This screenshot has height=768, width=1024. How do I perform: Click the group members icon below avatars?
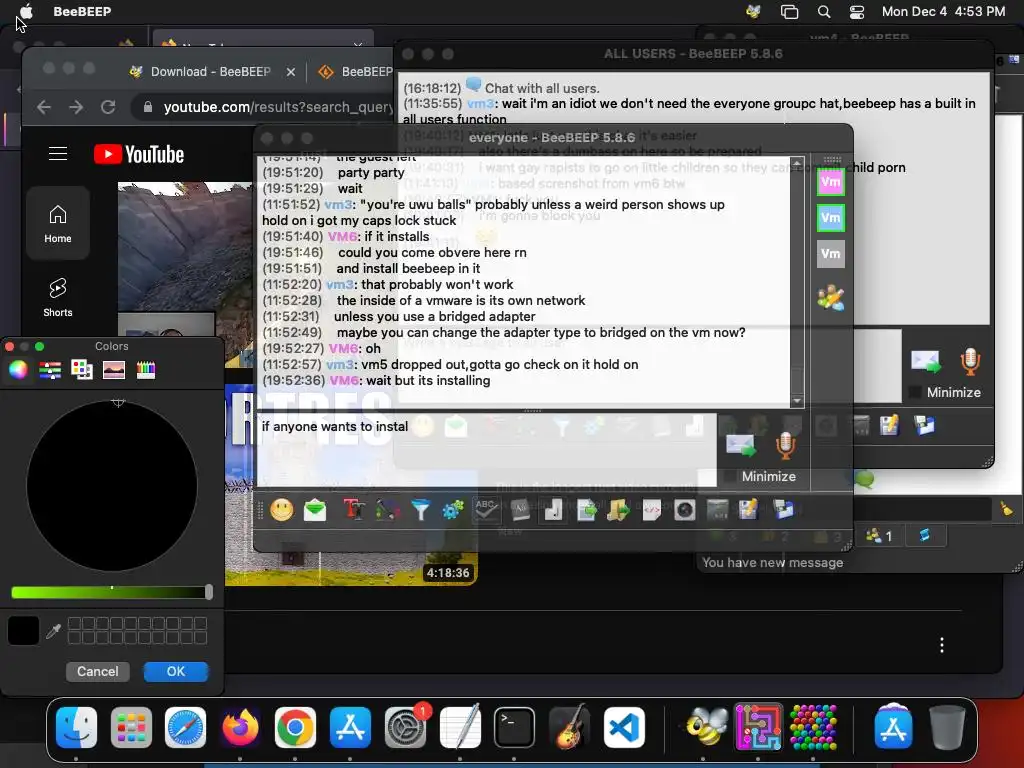pos(831,298)
